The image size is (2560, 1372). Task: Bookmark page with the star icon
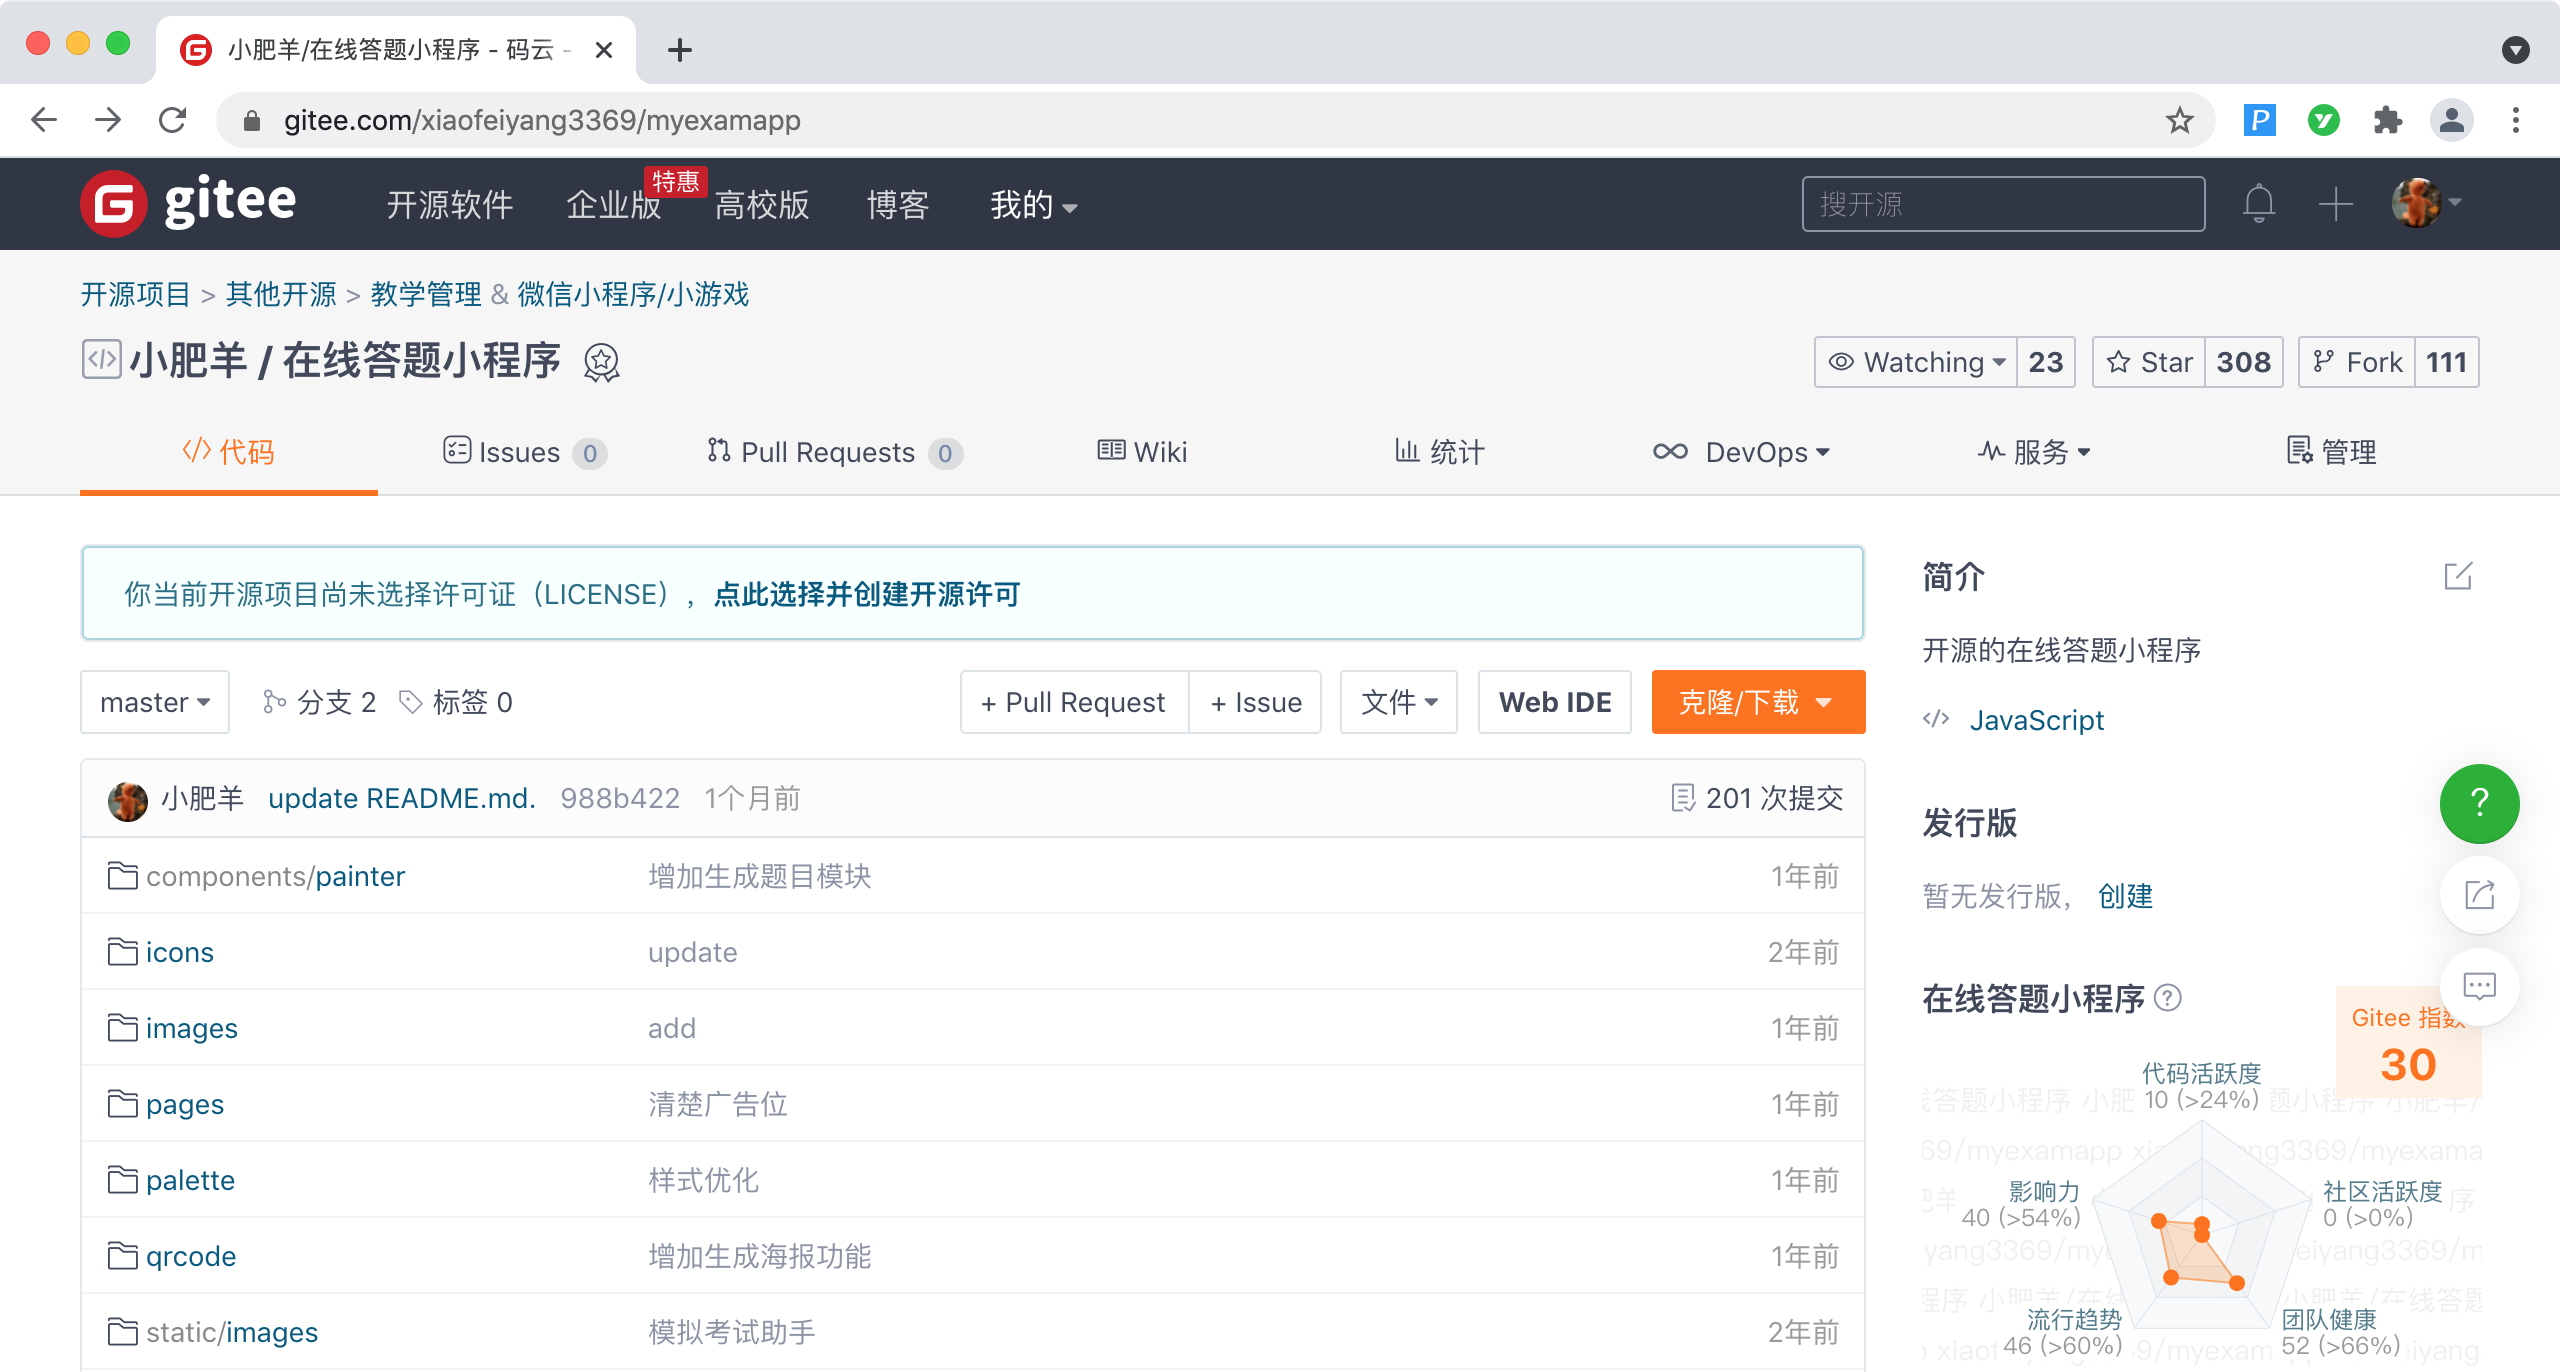(x=2179, y=121)
